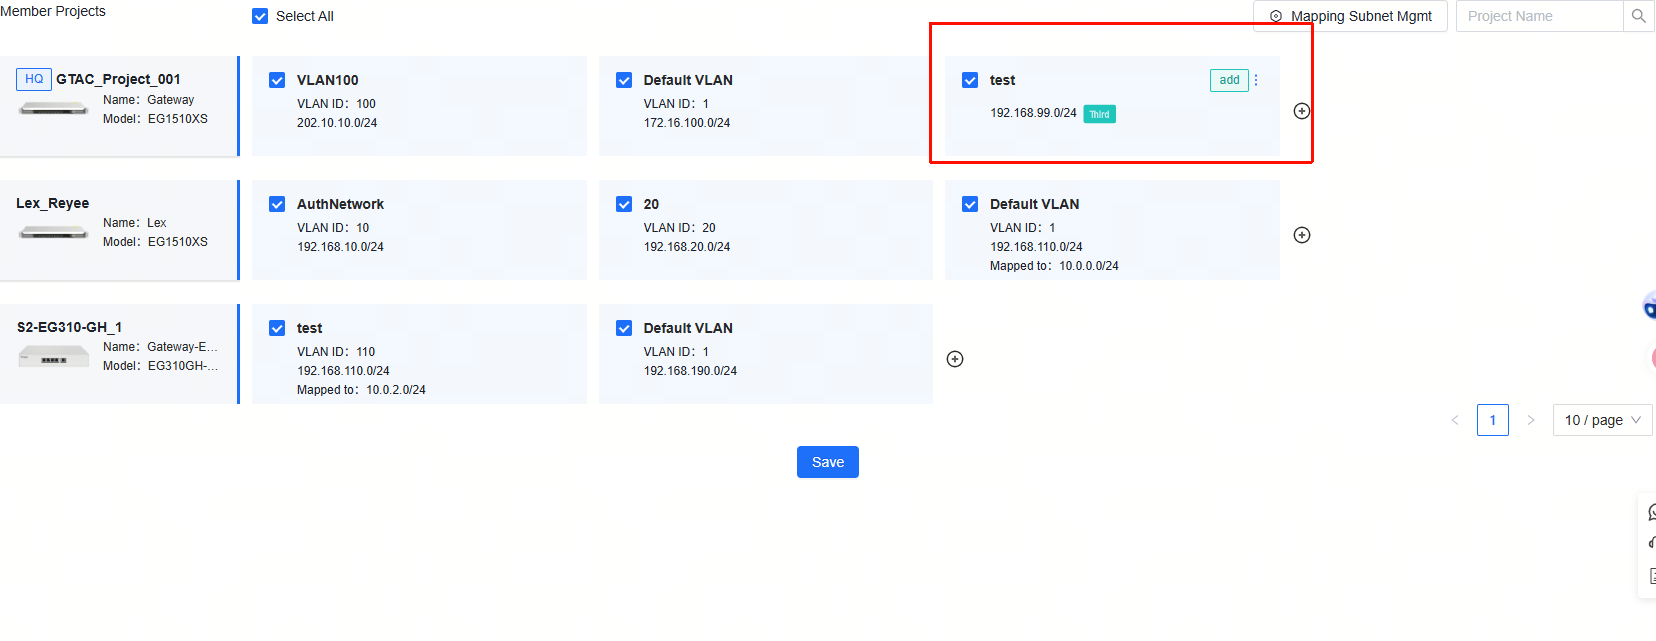Go to previous page arrow
This screenshot has width=1656, height=641.
pos(1455,420)
